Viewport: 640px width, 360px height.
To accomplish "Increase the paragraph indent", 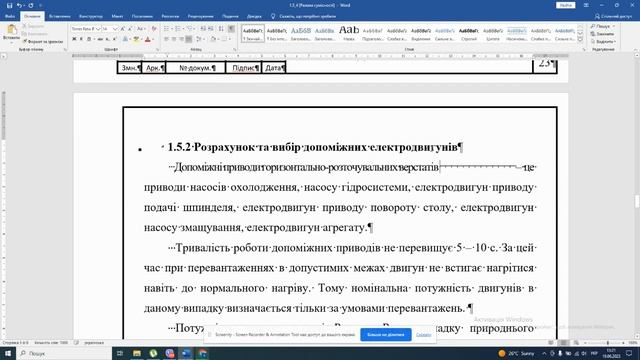I will point(211,29).
